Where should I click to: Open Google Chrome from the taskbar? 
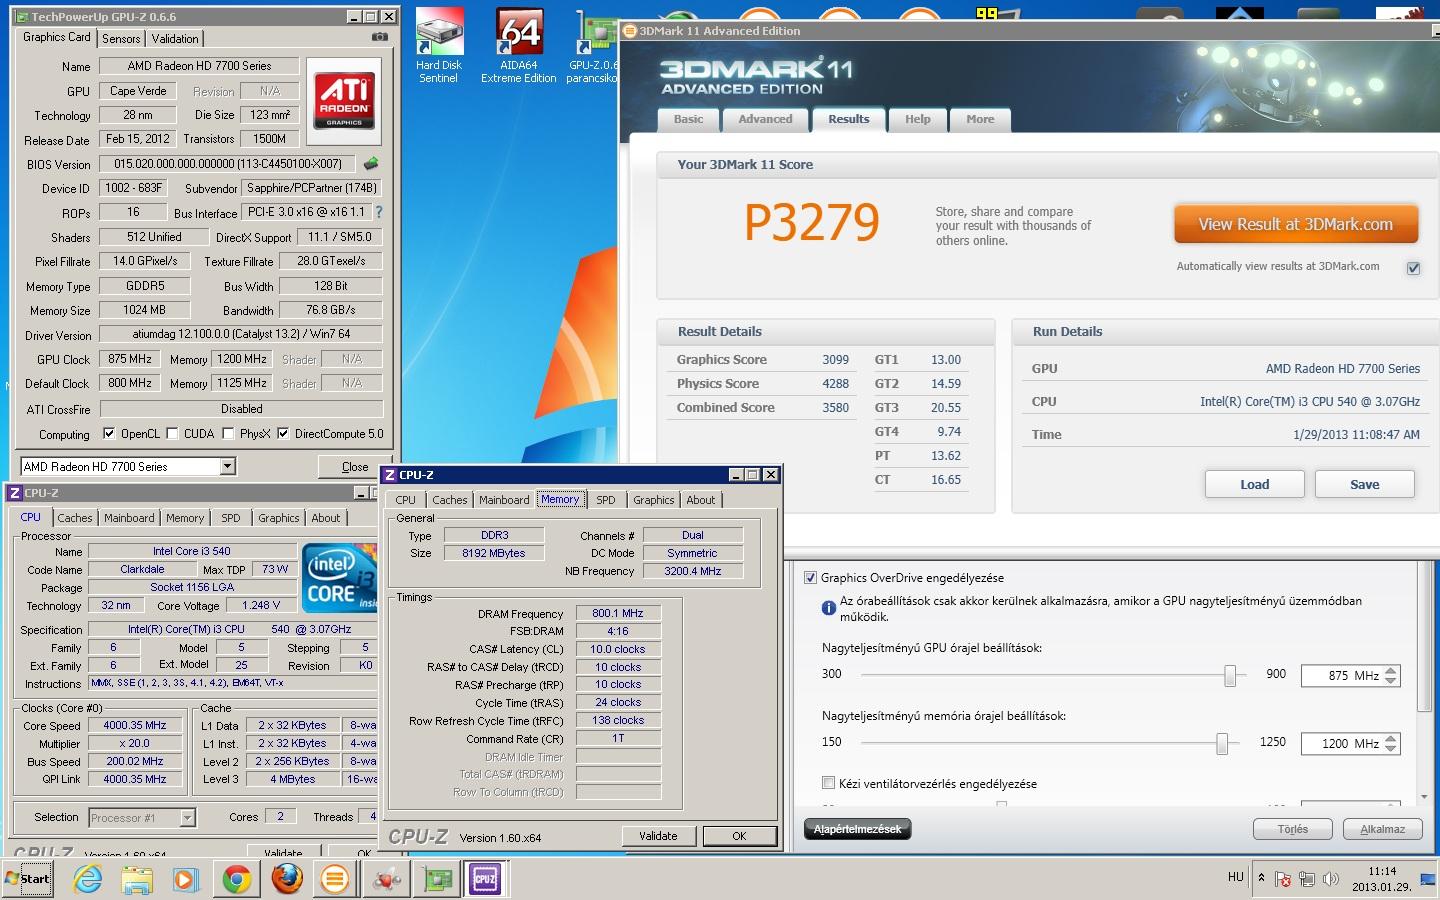pyautogui.click(x=237, y=879)
